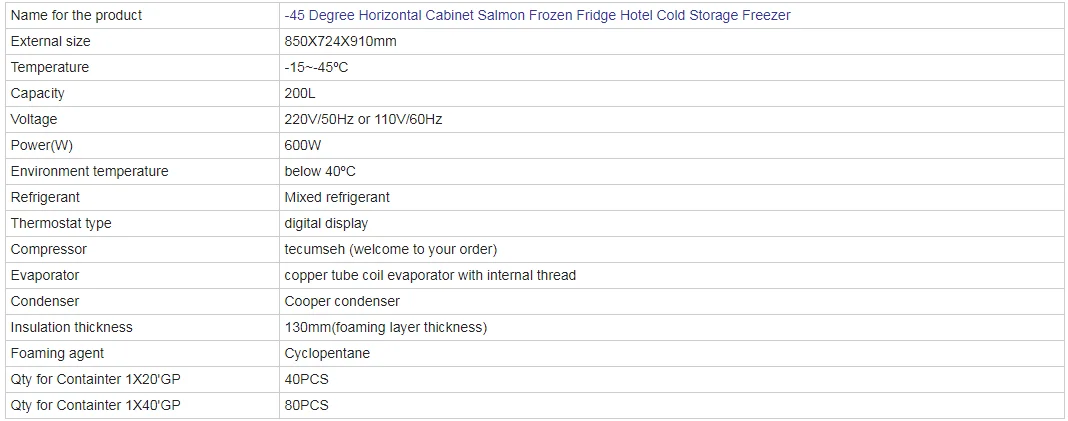Screen dimensions: 1068x421
Task: Click the Capacity value 200L
Action: tap(300, 93)
